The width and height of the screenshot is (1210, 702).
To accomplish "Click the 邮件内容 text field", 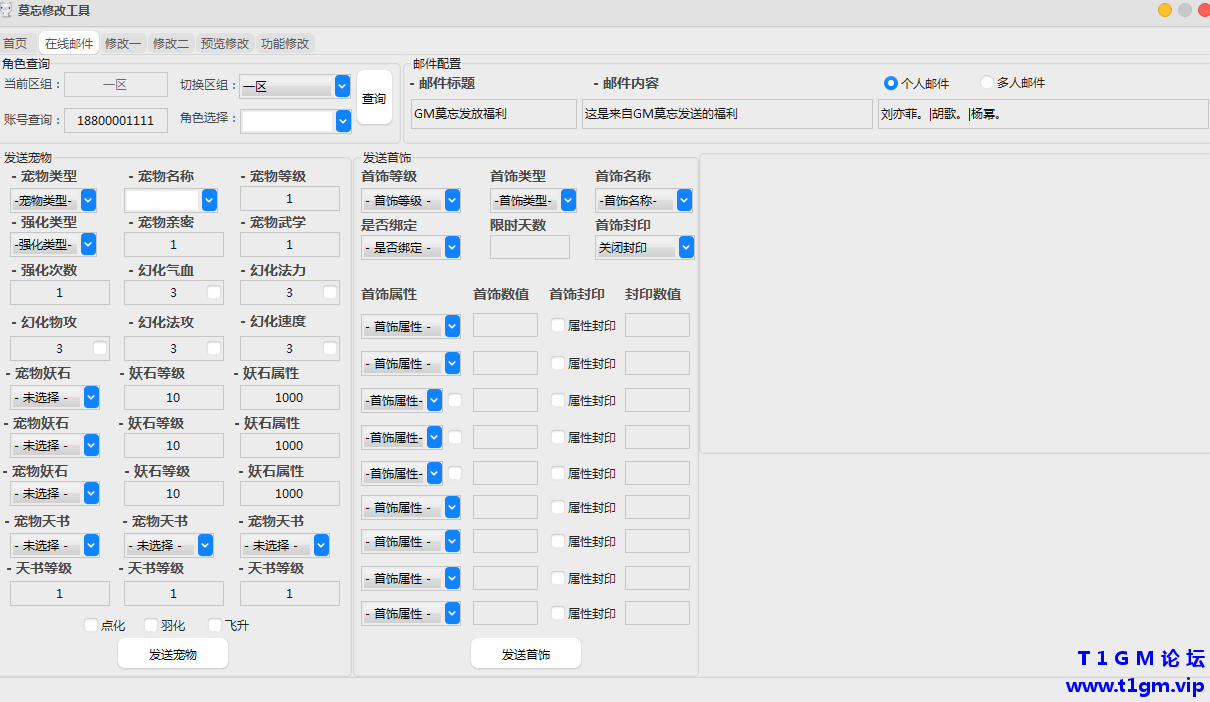I will (x=727, y=114).
